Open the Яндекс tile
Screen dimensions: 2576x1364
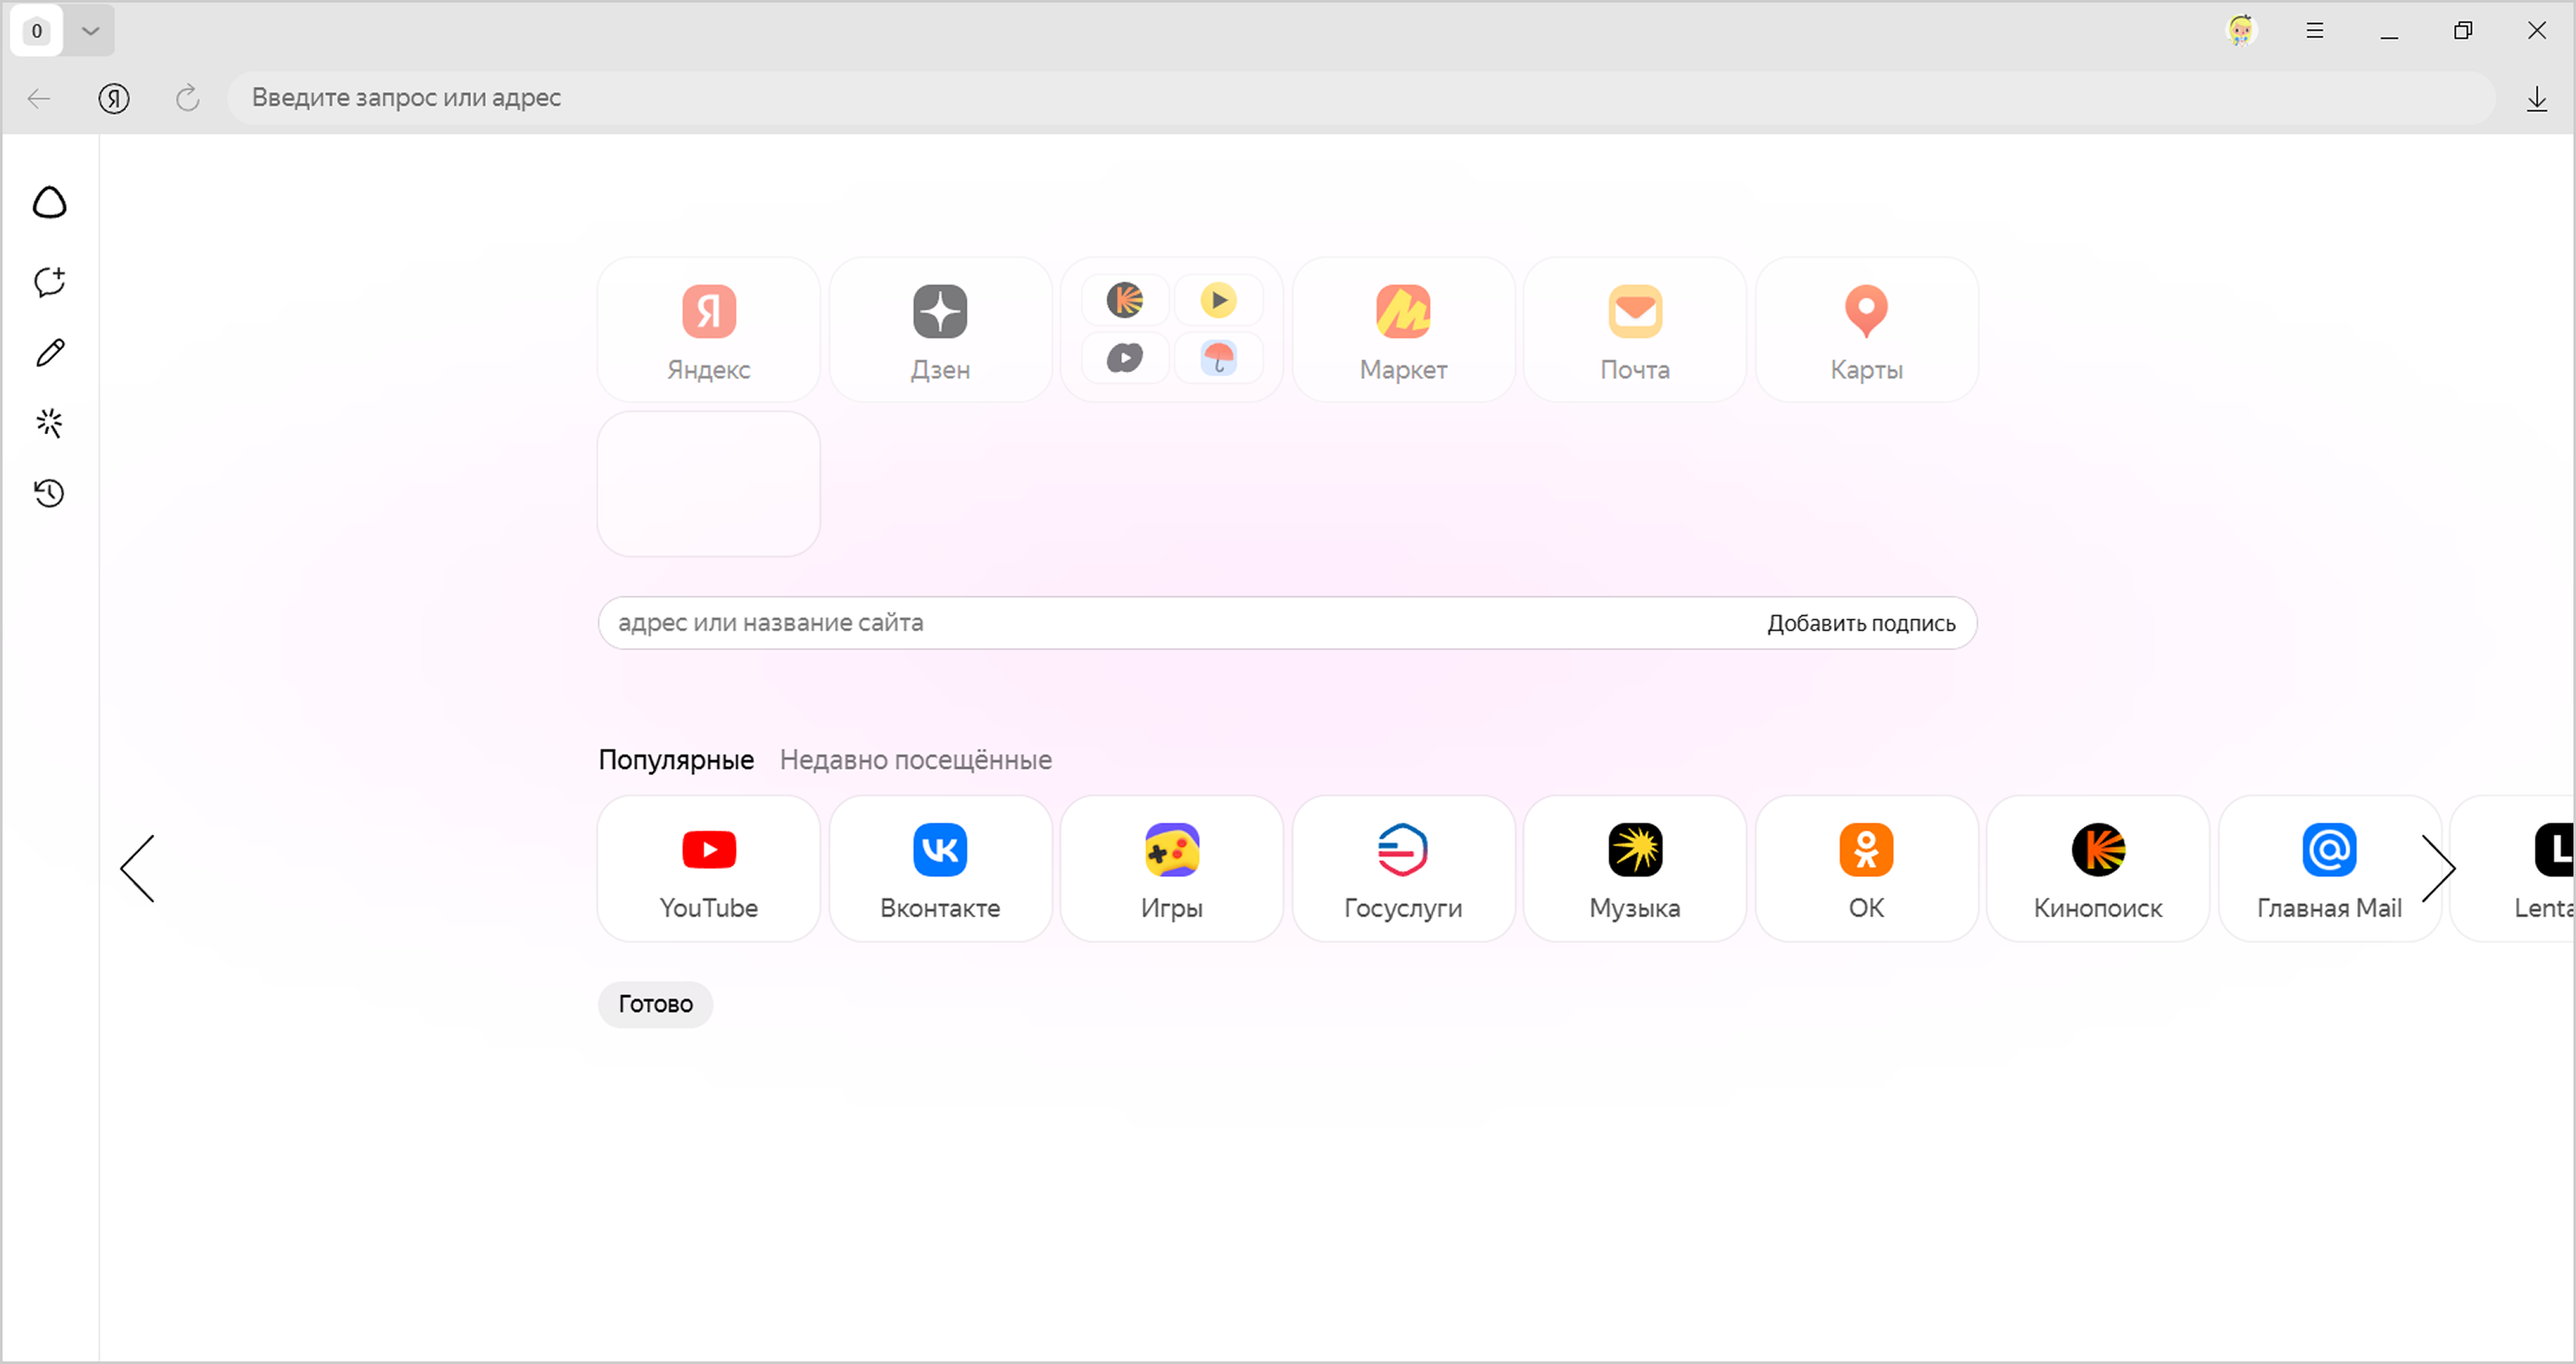[709, 330]
